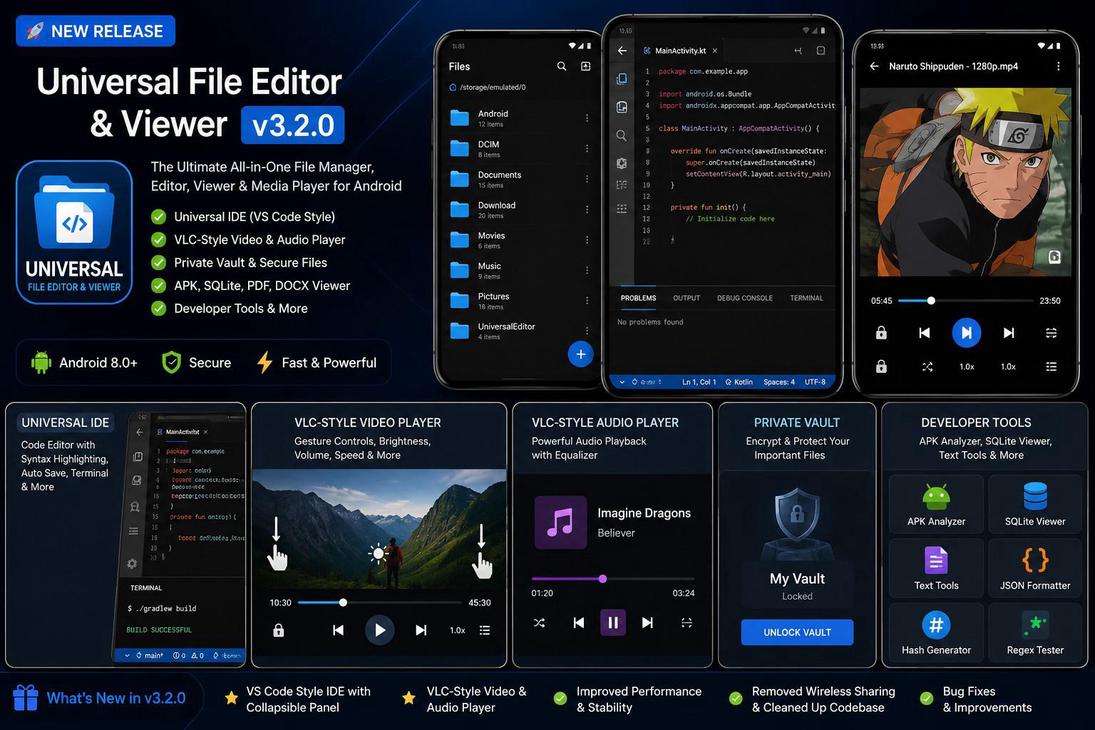Open the Hash Generator tool

tap(936, 632)
